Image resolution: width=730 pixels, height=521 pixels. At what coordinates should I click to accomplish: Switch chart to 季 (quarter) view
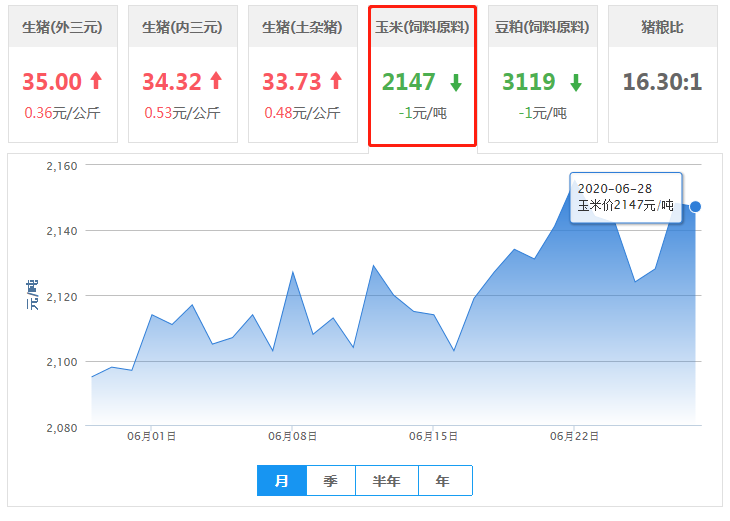[330, 481]
